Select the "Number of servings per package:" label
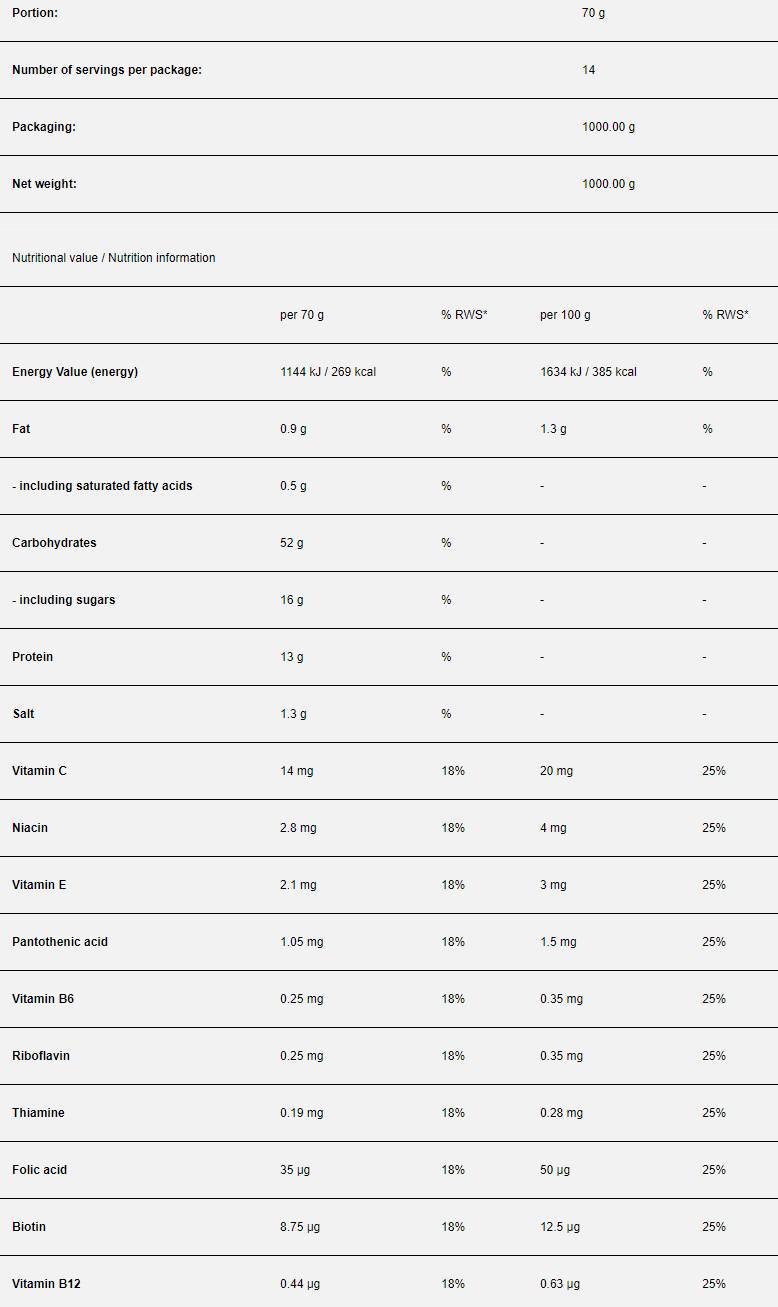Image resolution: width=778 pixels, height=1307 pixels. [107, 70]
